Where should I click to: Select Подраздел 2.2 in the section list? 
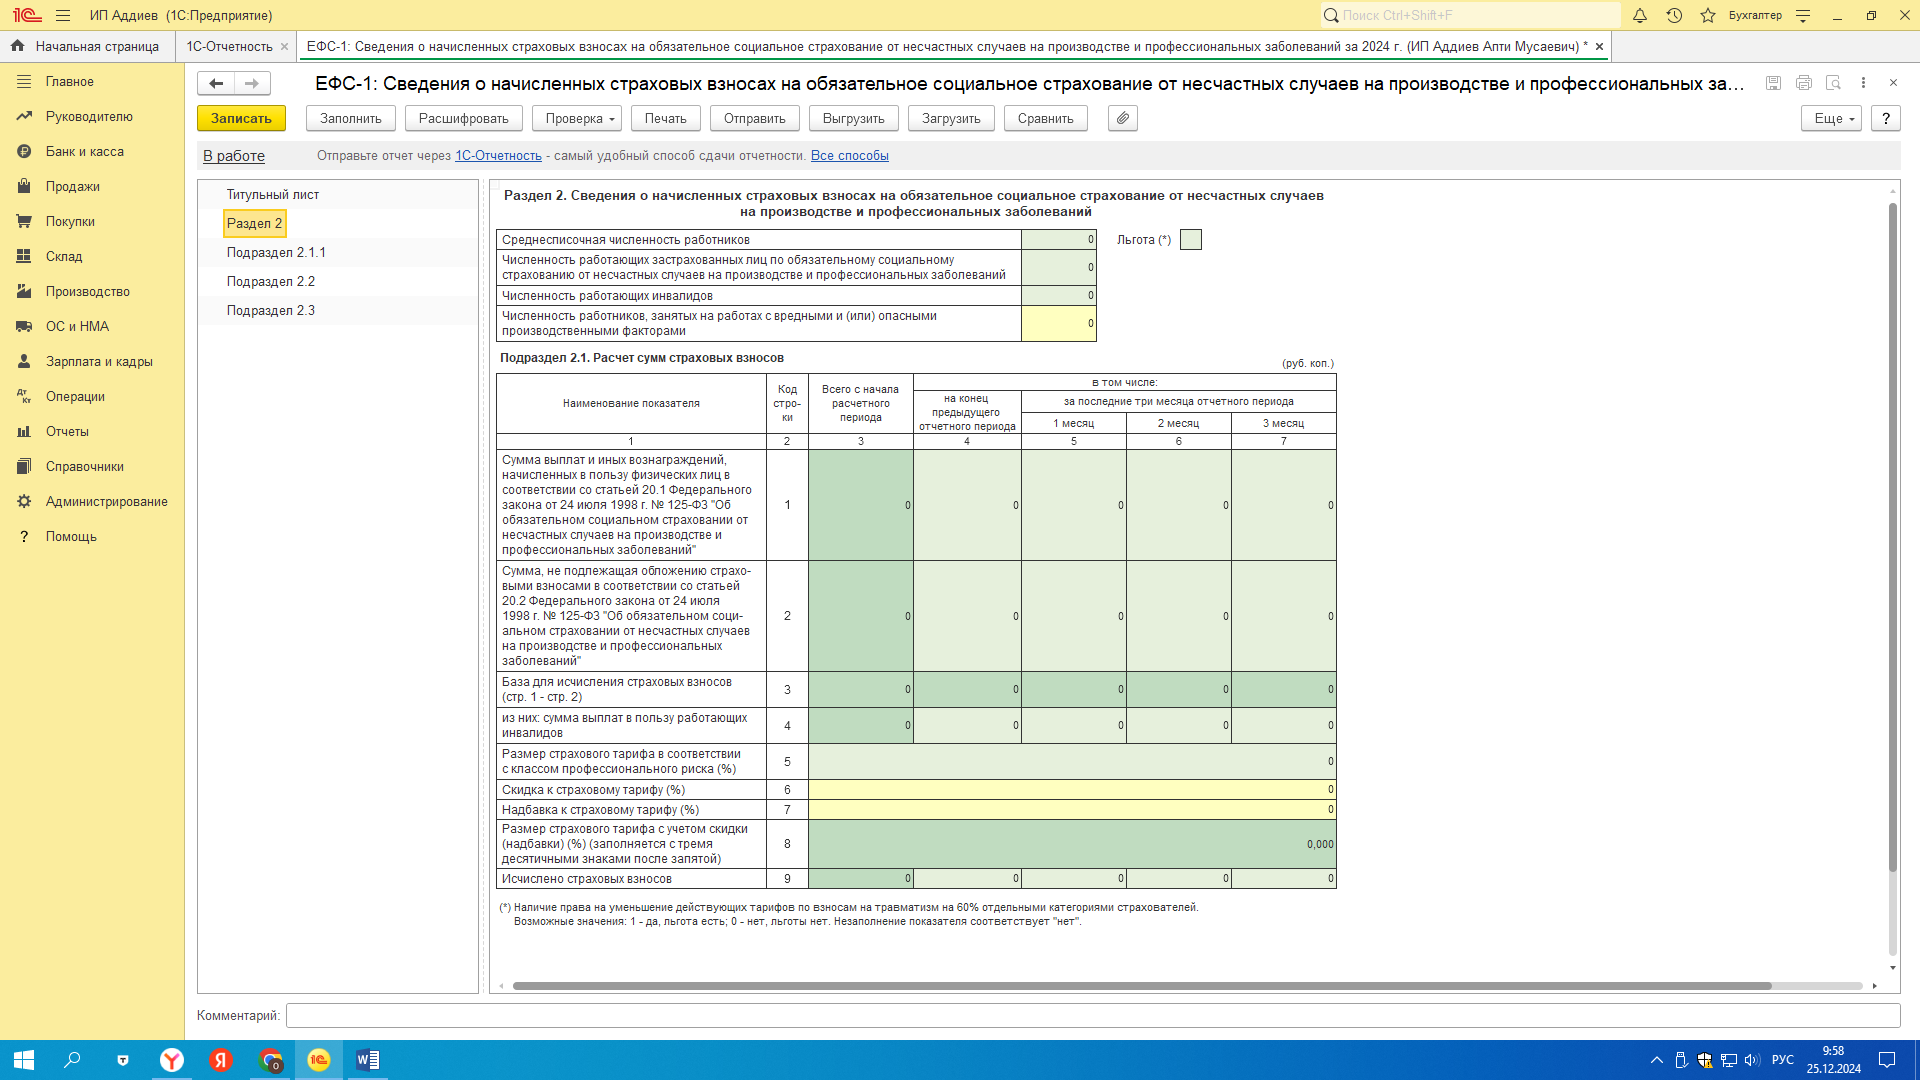(x=271, y=281)
